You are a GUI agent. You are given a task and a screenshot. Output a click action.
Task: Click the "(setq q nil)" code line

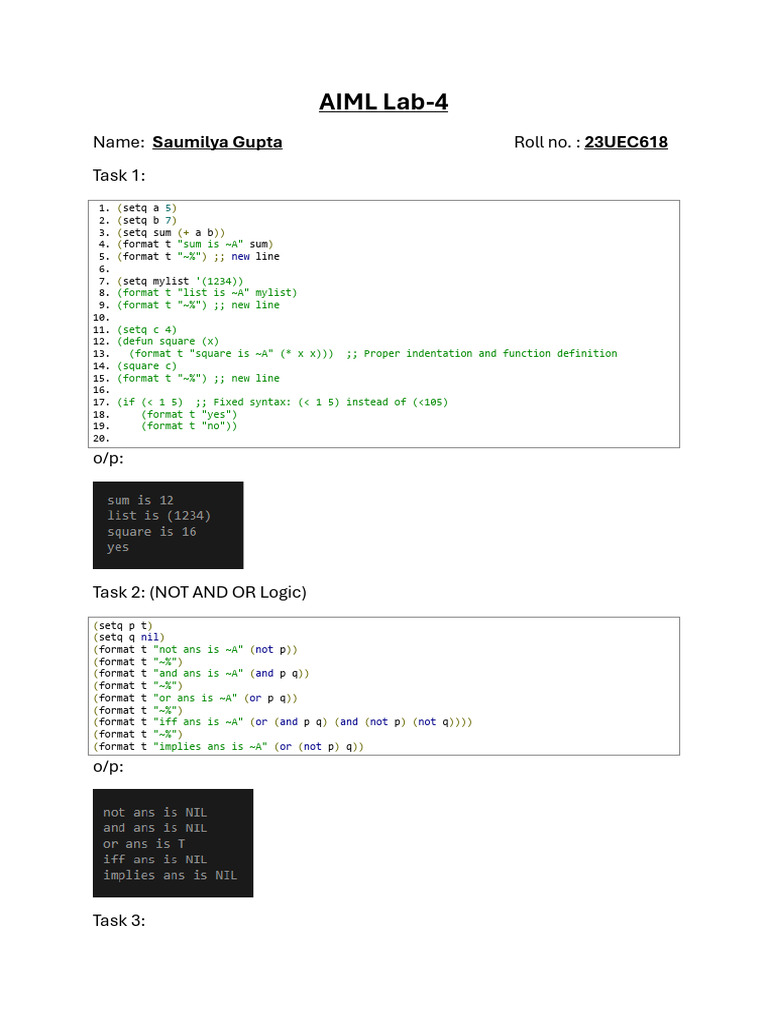128,637
